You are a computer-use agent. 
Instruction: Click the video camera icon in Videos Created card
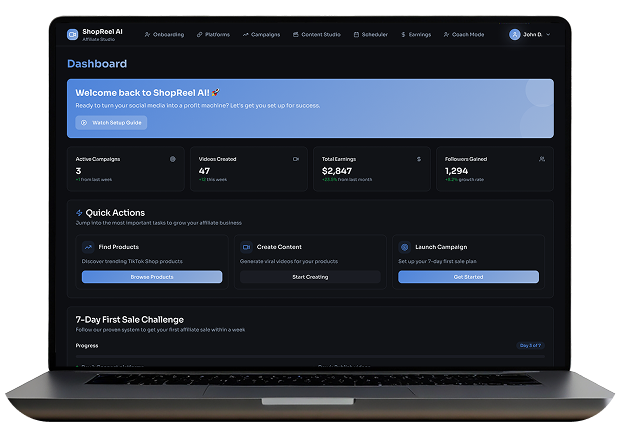click(x=296, y=158)
